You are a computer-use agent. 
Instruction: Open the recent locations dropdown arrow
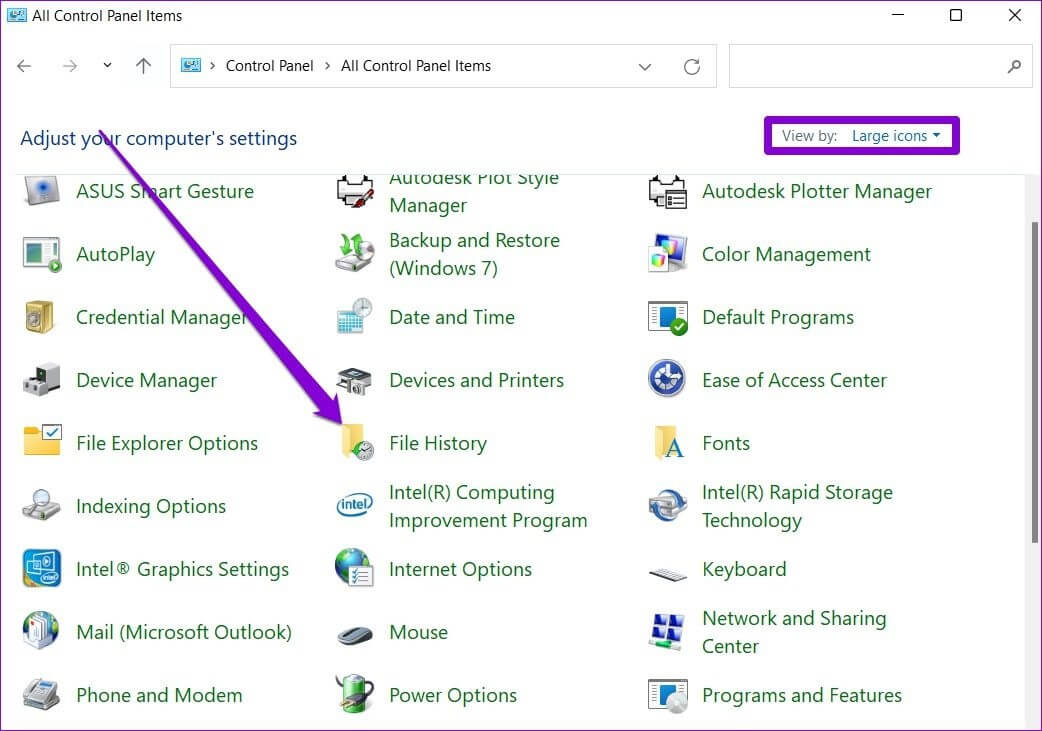[x=107, y=65]
